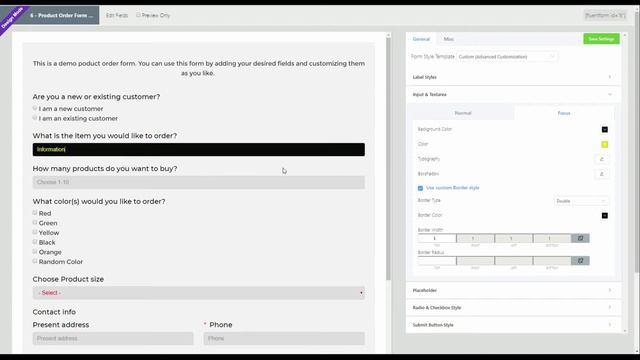Open the yellow text Color swatch
640x360 pixels.
tap(604, 144)
